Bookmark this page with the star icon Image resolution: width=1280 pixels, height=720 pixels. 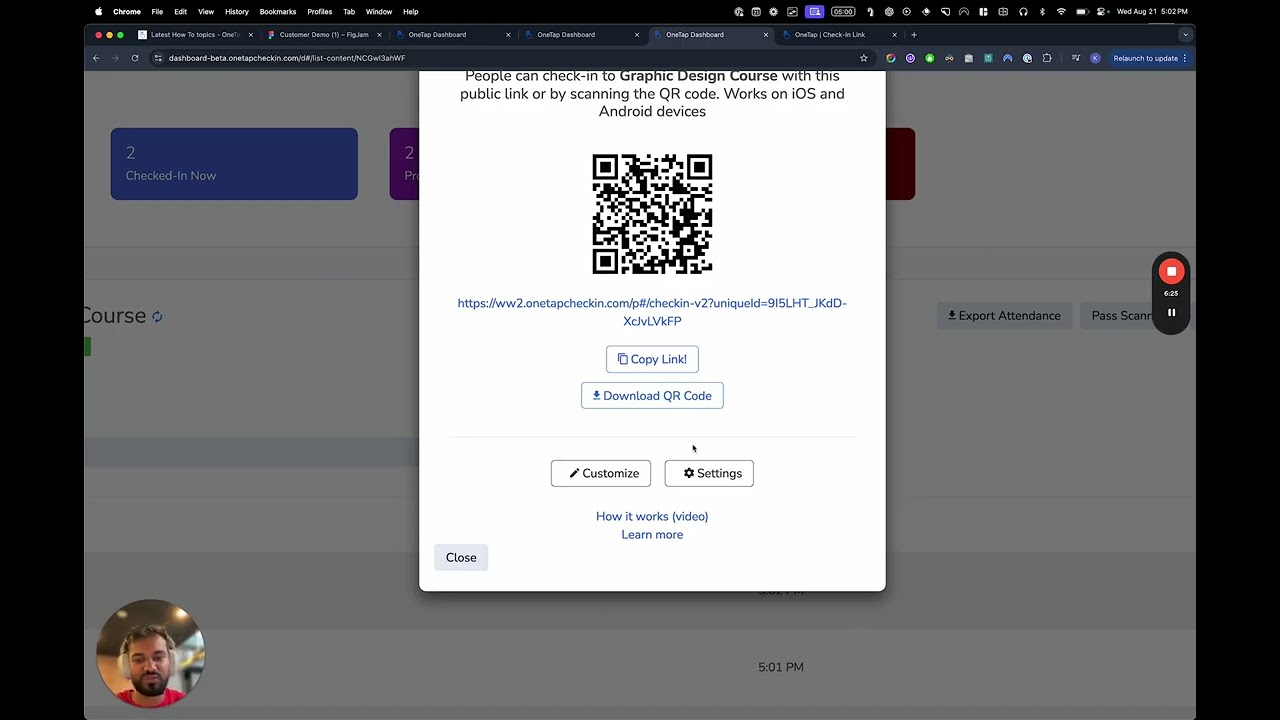pyautogui.click(x=864, y=58)
